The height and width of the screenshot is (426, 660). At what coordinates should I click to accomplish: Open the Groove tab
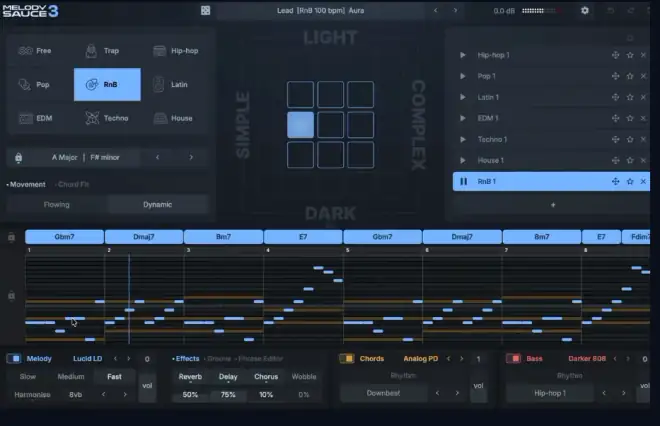tap(218, 359)
